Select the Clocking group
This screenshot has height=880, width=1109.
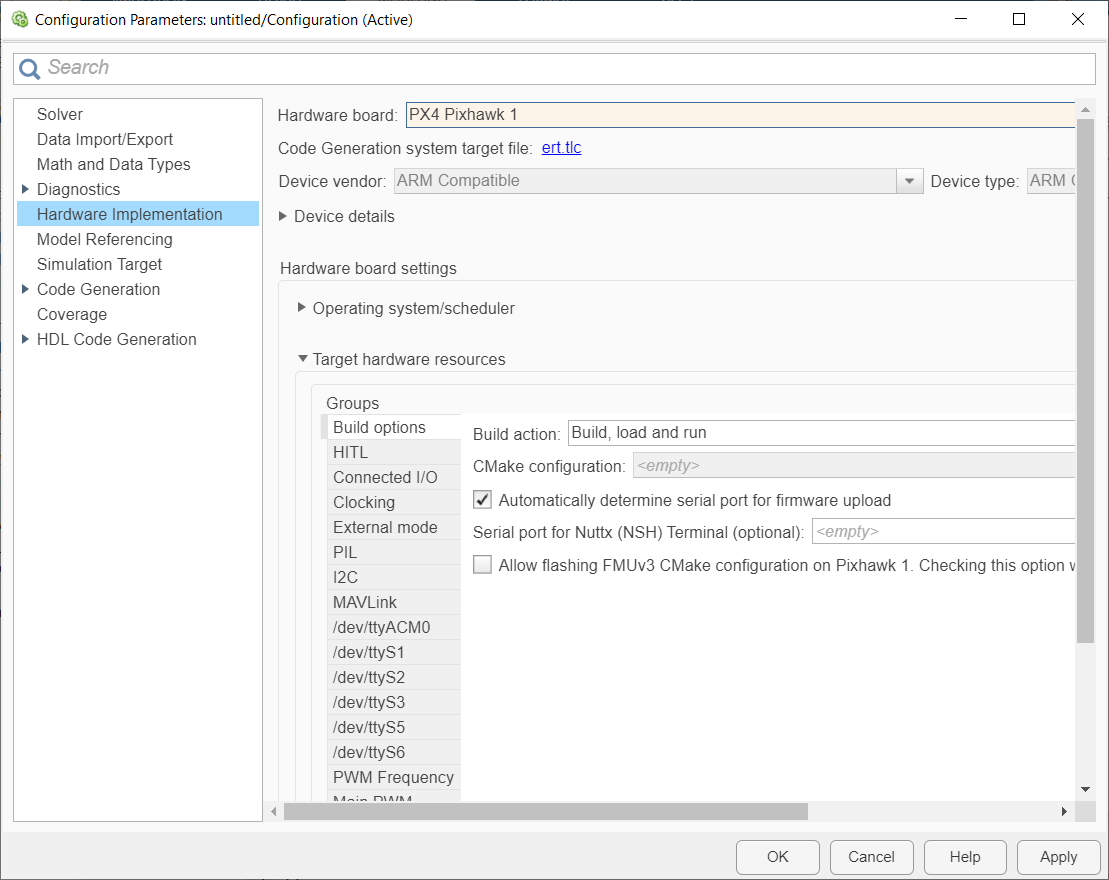[x=394, y=502]
